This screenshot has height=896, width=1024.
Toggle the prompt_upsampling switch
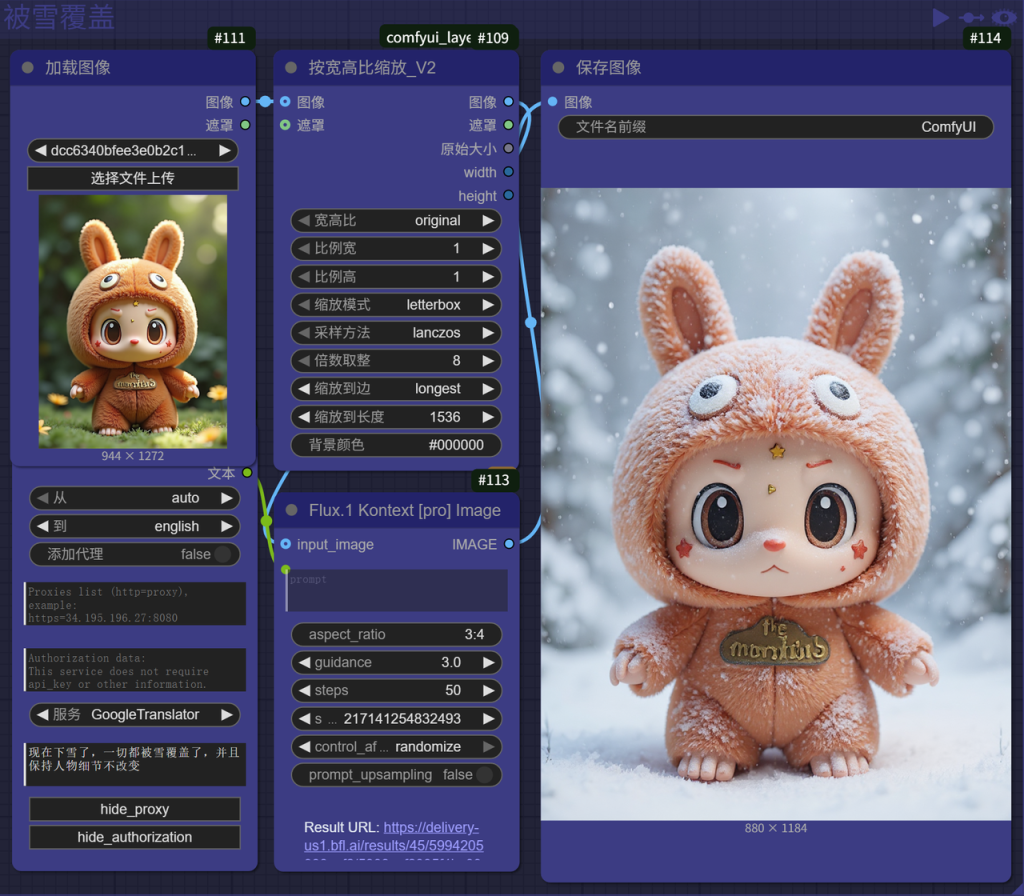(485, 775)
